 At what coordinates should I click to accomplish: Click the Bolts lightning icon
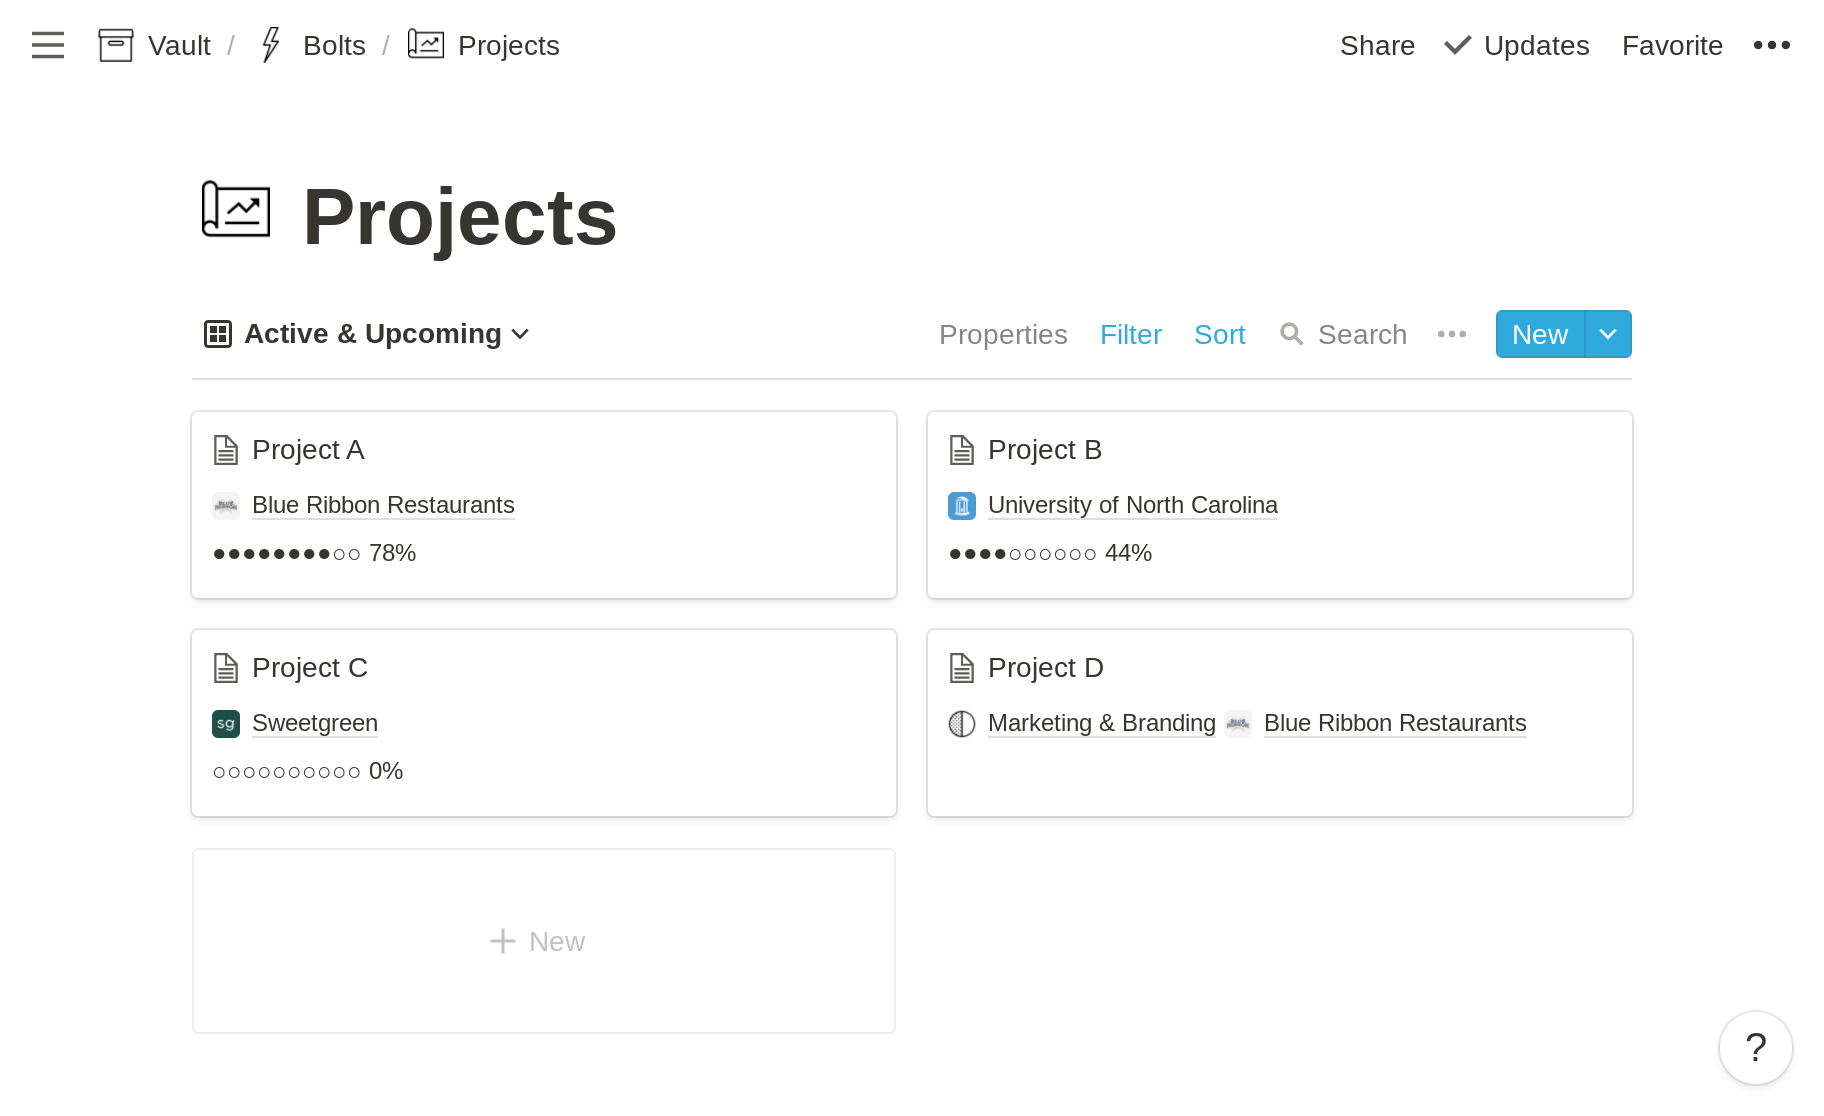270,45
